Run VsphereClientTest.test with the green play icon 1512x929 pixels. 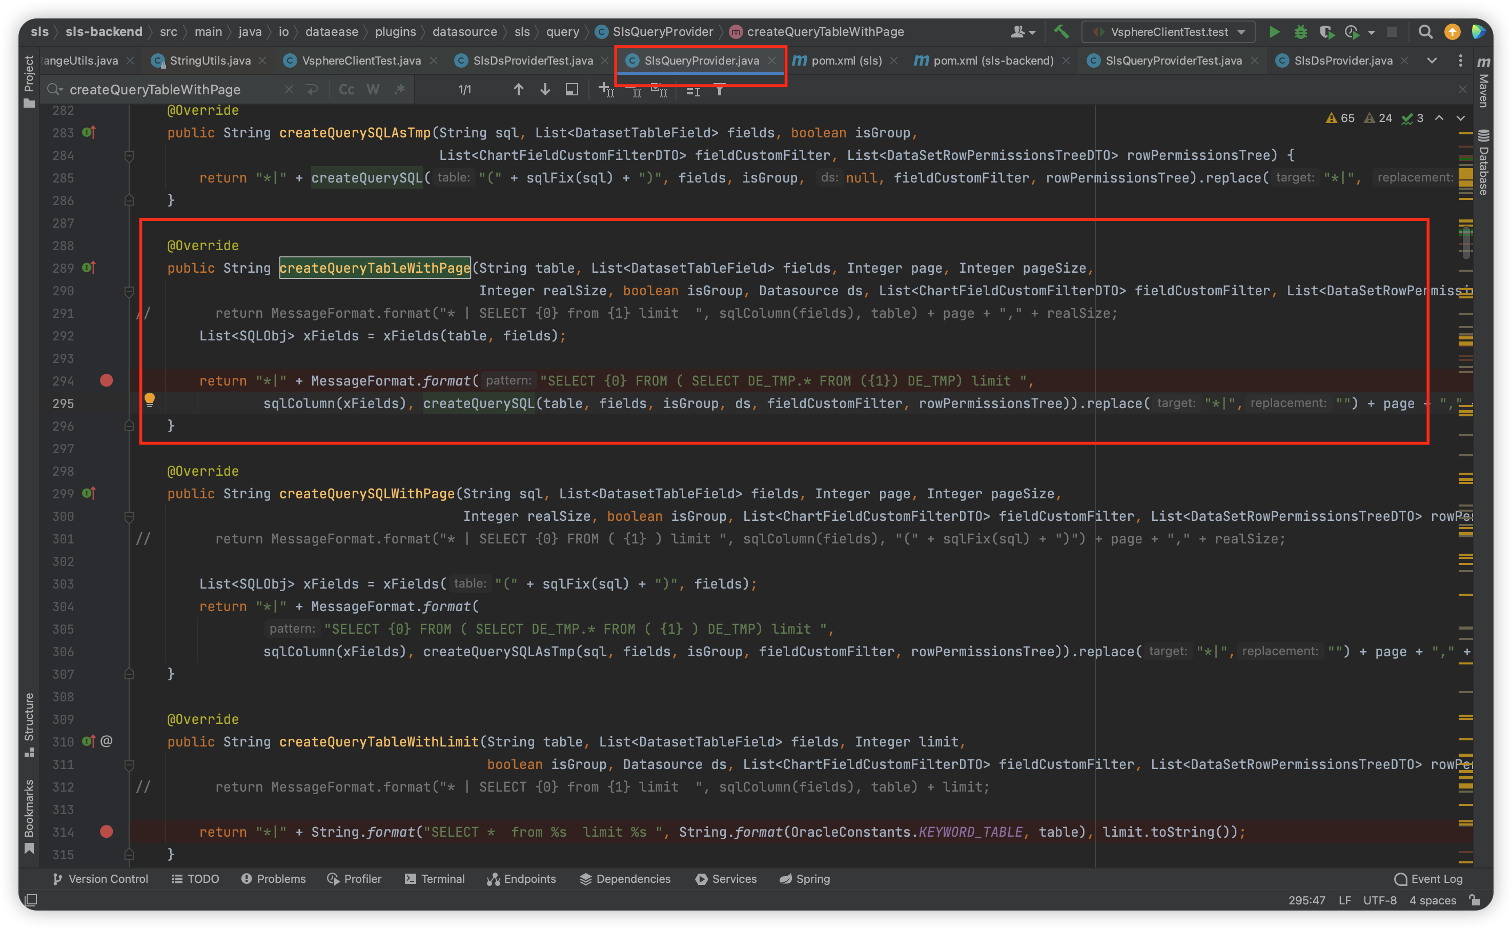coord(1274,32)
